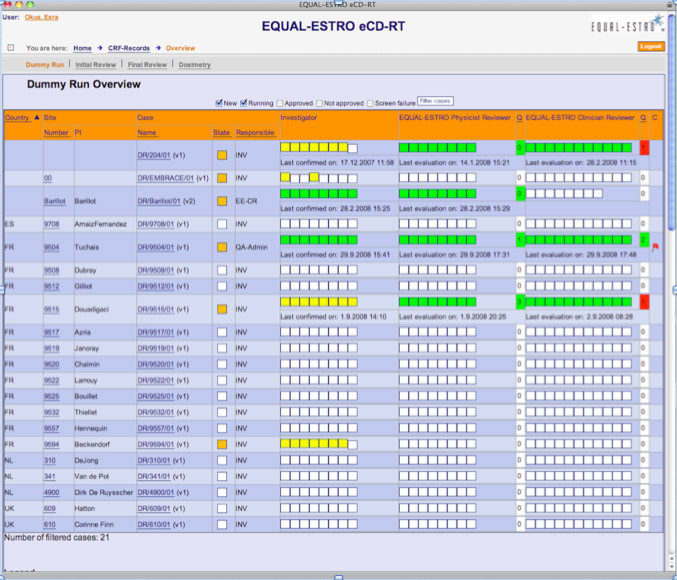Click the small square icon left of You are here

(x=11, y=48)
